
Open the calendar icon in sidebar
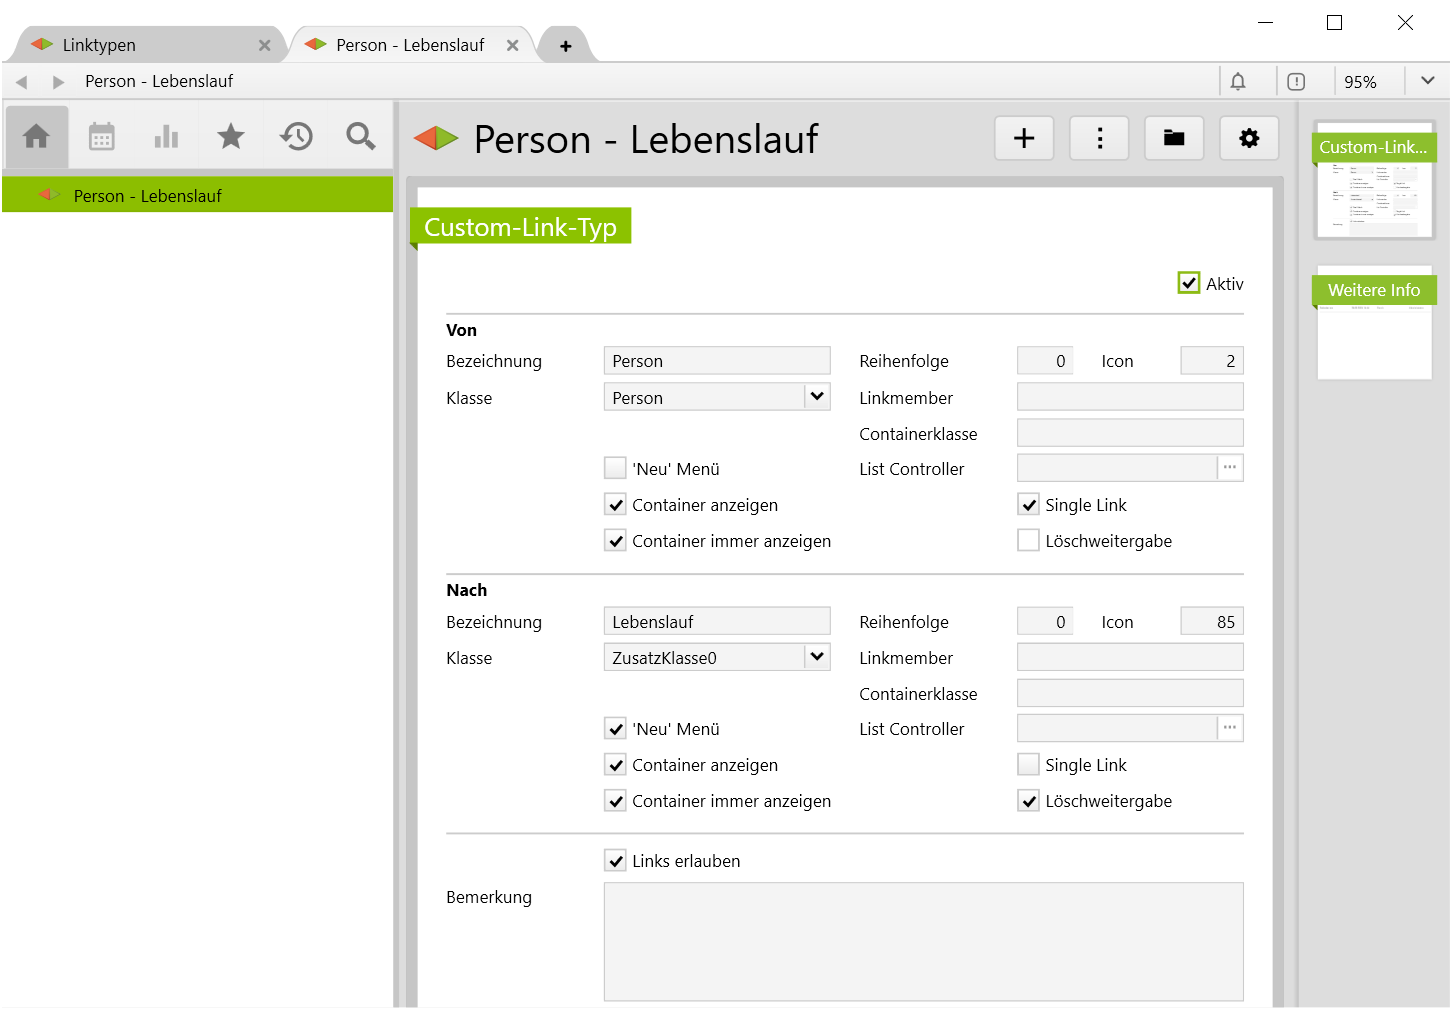[x=102, y=136]
